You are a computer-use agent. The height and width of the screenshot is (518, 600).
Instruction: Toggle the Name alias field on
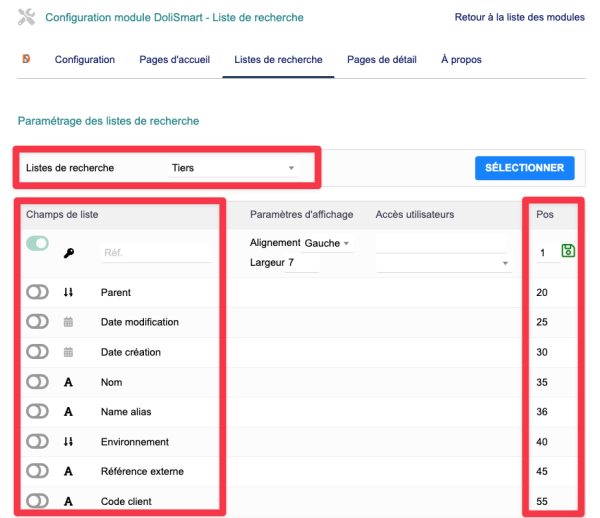click(x=38, y=411)
